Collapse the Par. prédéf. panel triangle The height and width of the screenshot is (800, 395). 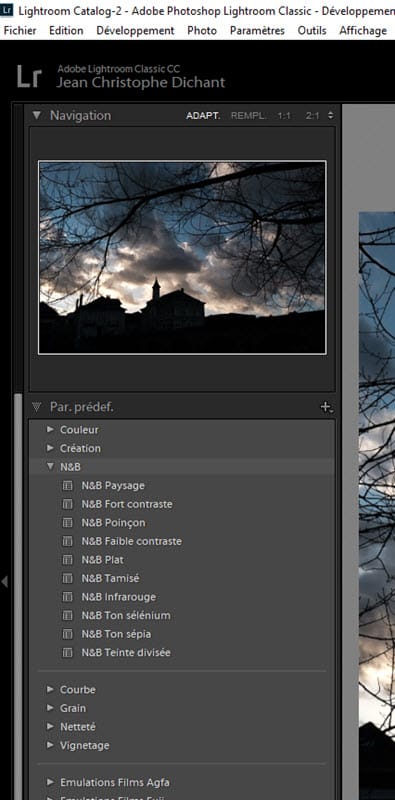tap(36, 407)
